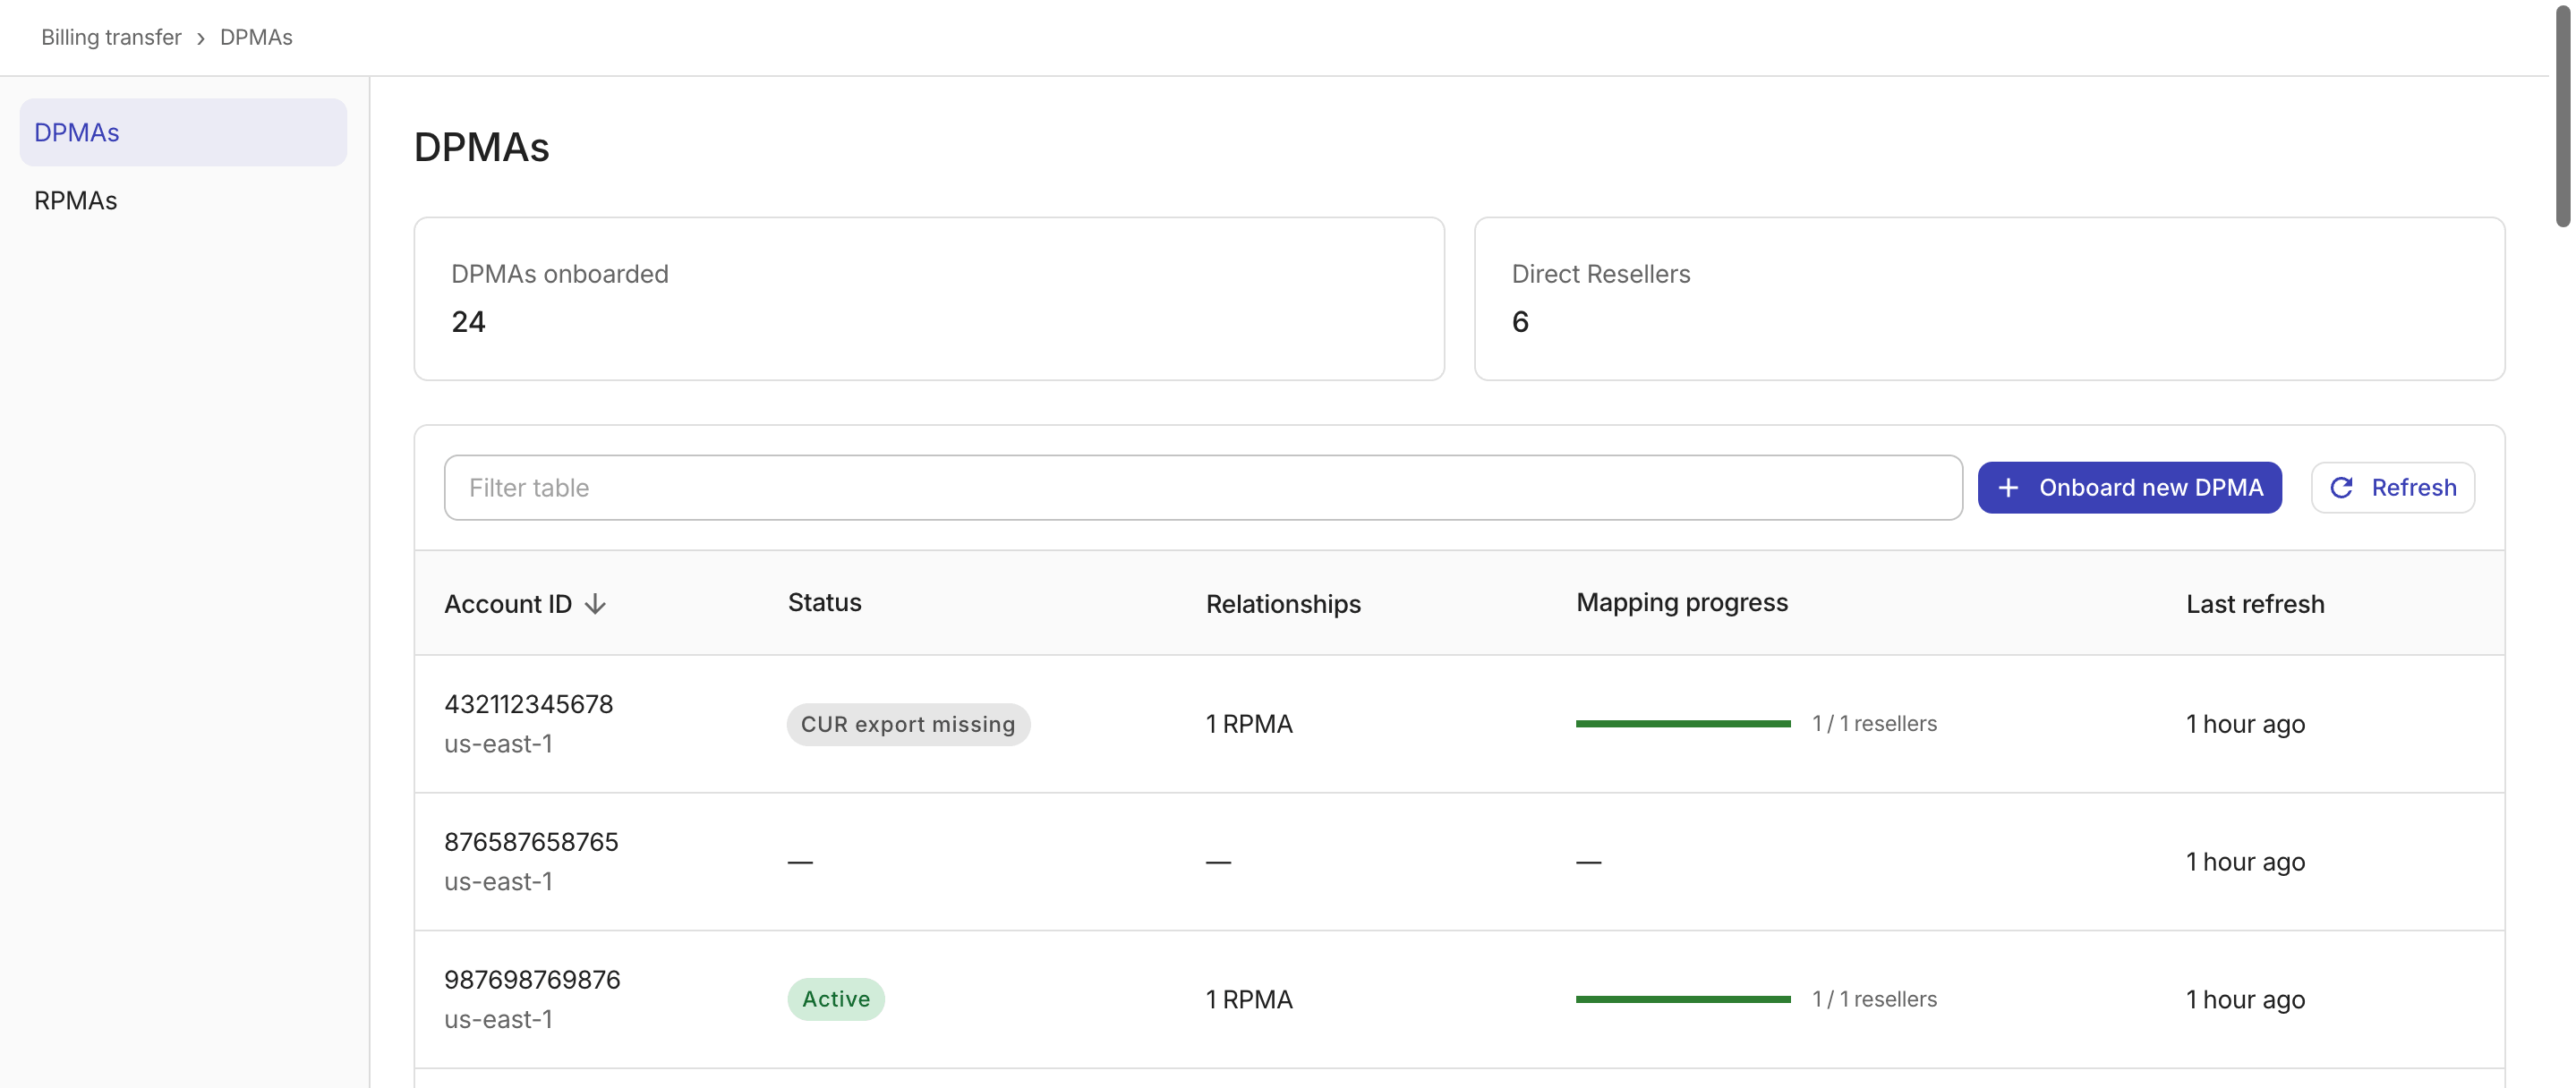Click the CUR export missing status badge
Viewport: 2576px width, 1088px height.
tap(908, 724)
